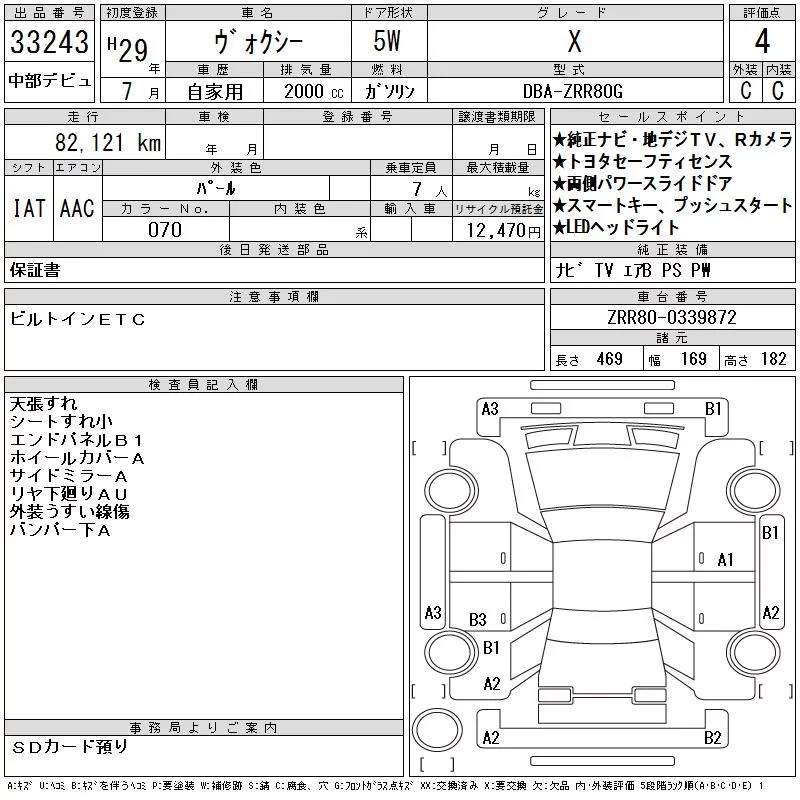Click the front-left wheel circle in diagram
This screenshot has width=800, height=800.
pos(451,491)
